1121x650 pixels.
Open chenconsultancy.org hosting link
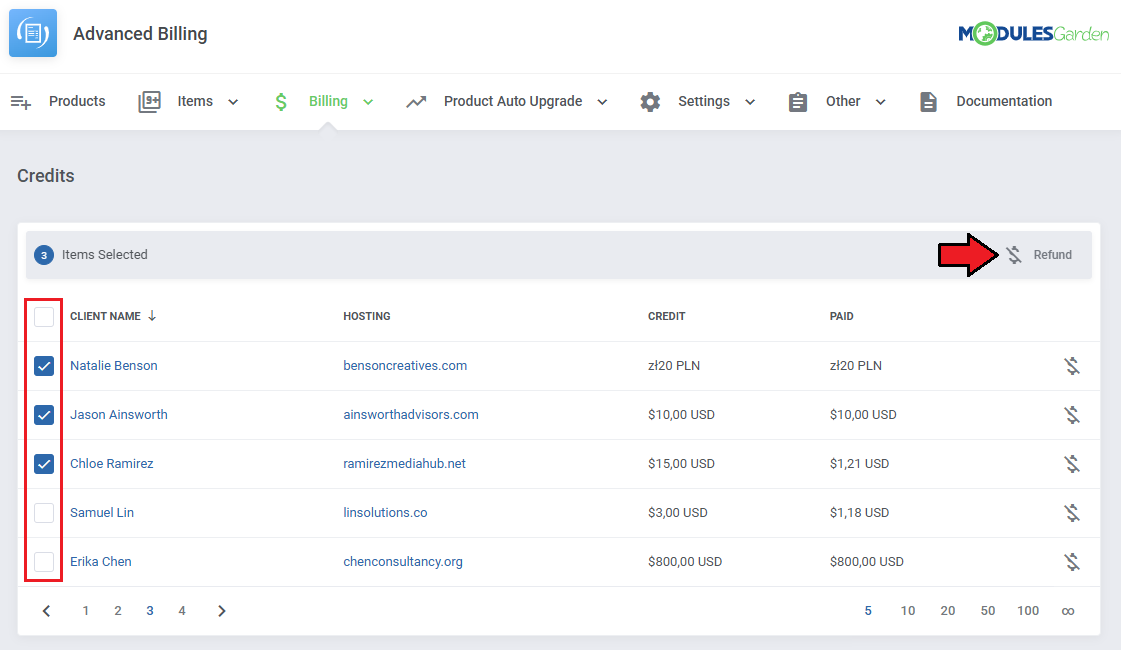tap(403, 561)
